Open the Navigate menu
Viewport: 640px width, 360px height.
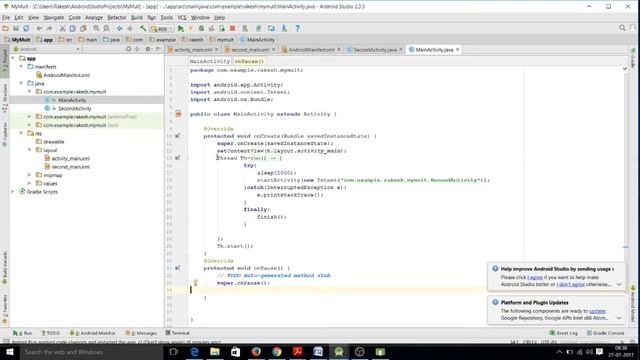click(x=54, y=18)
